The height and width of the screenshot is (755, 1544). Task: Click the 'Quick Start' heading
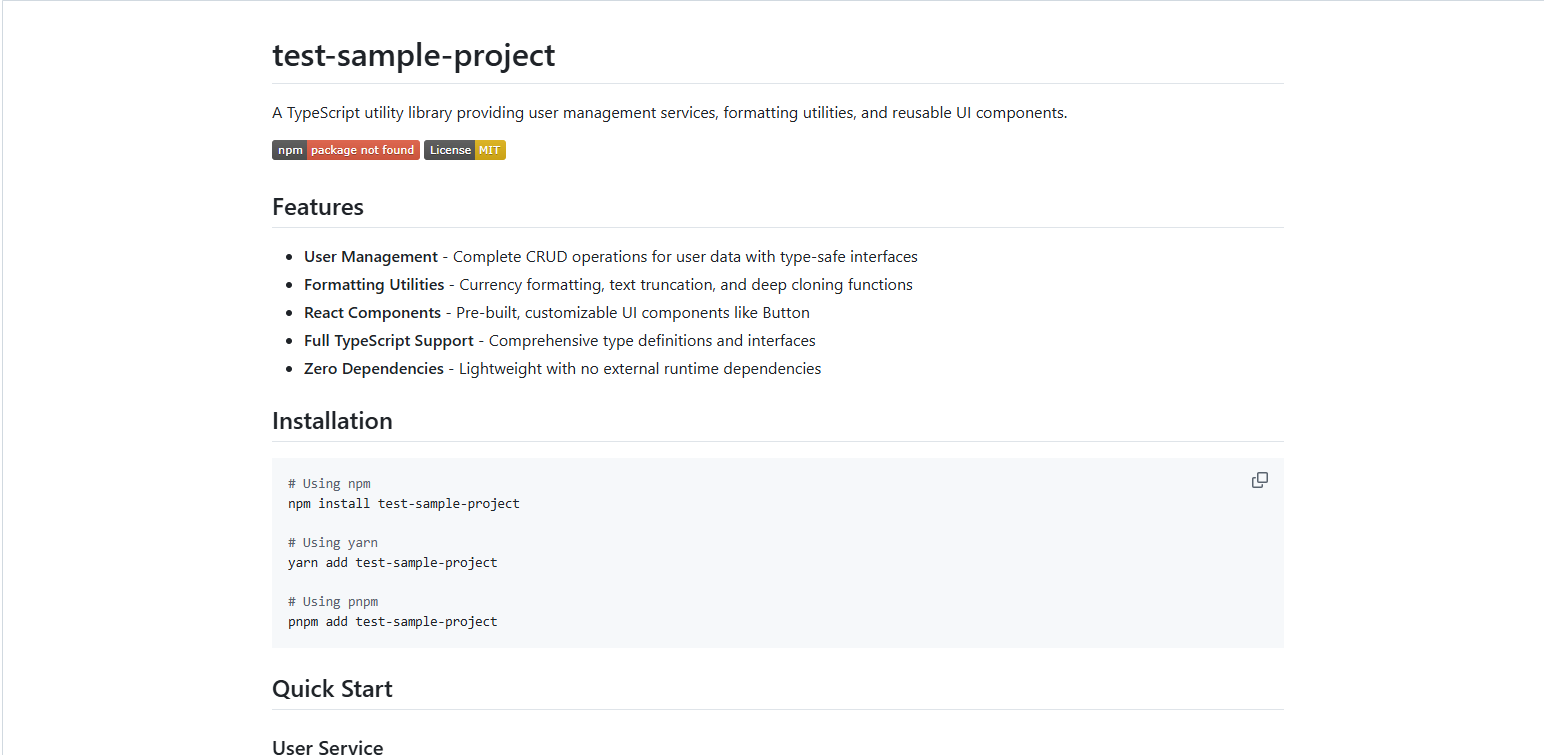pyautogui.click(x=332, y=689)
